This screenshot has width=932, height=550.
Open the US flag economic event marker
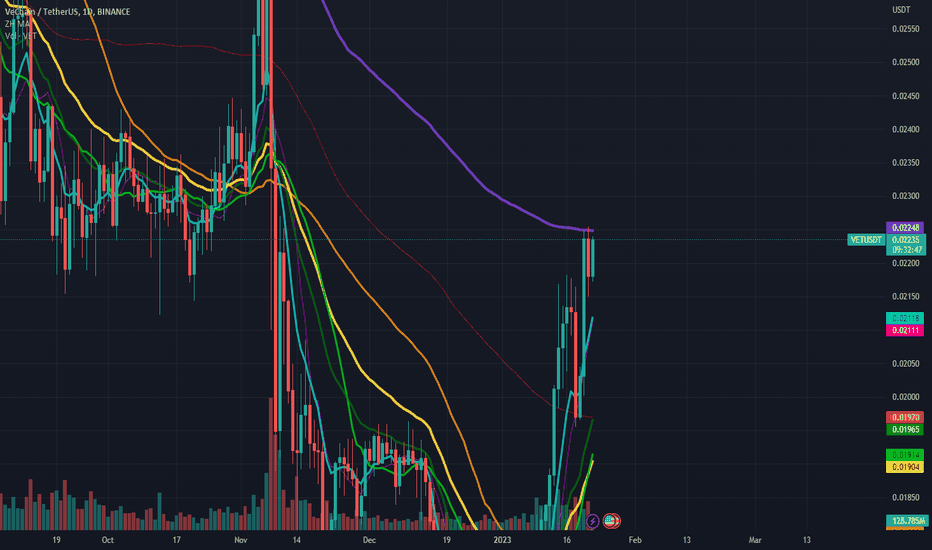[611, 521]
